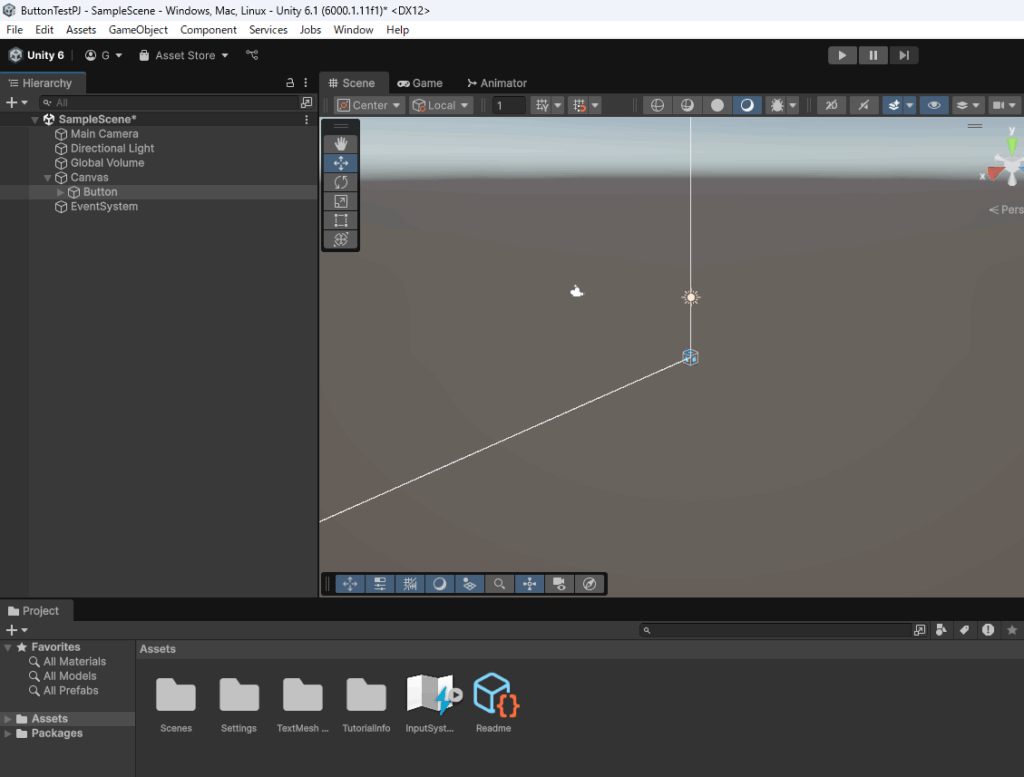This screenshot has height=777, width=1024.
Task: Select the Scale tool
Action: (341, 201)
